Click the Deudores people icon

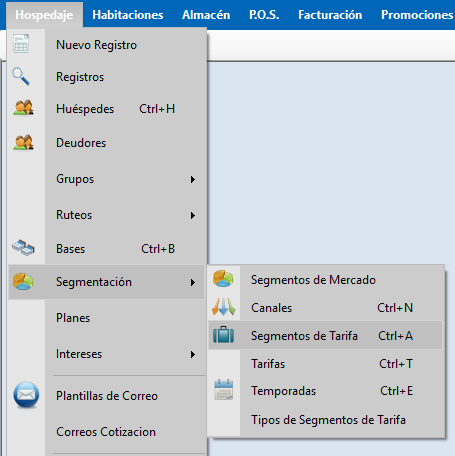[23, 142]
